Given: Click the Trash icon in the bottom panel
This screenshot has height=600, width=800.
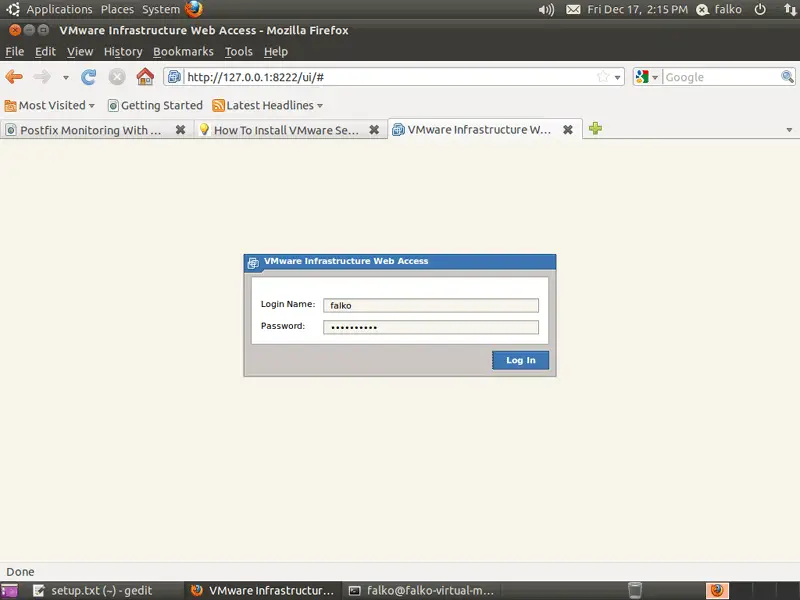Looking at the screenshot, I should coord(635,590).
